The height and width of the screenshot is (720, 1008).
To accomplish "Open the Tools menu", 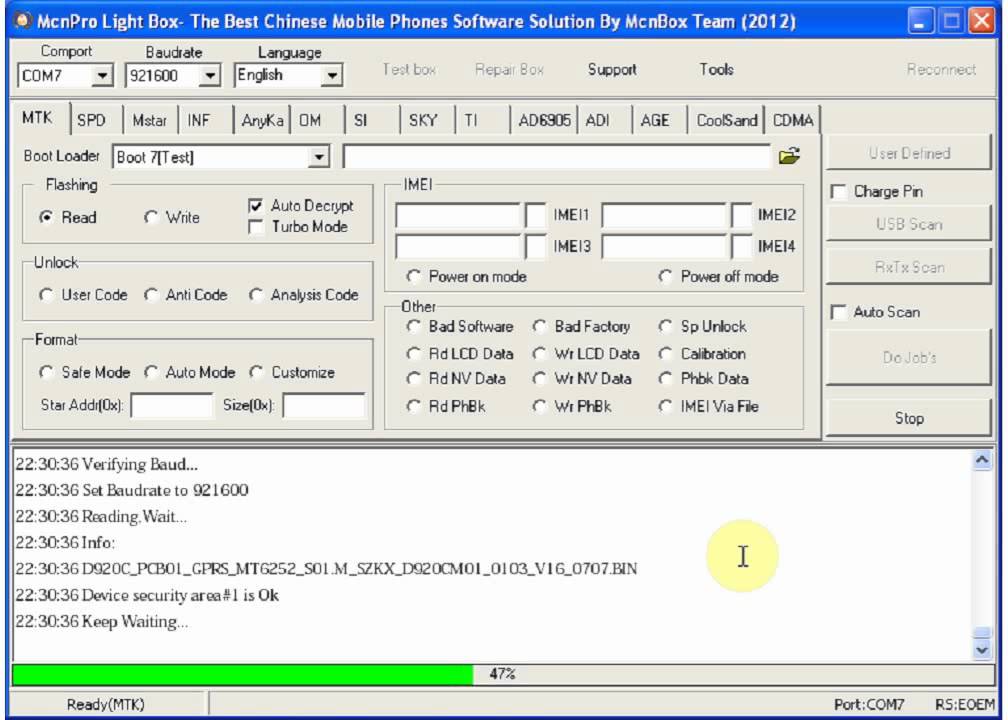I will click(716, 69).
